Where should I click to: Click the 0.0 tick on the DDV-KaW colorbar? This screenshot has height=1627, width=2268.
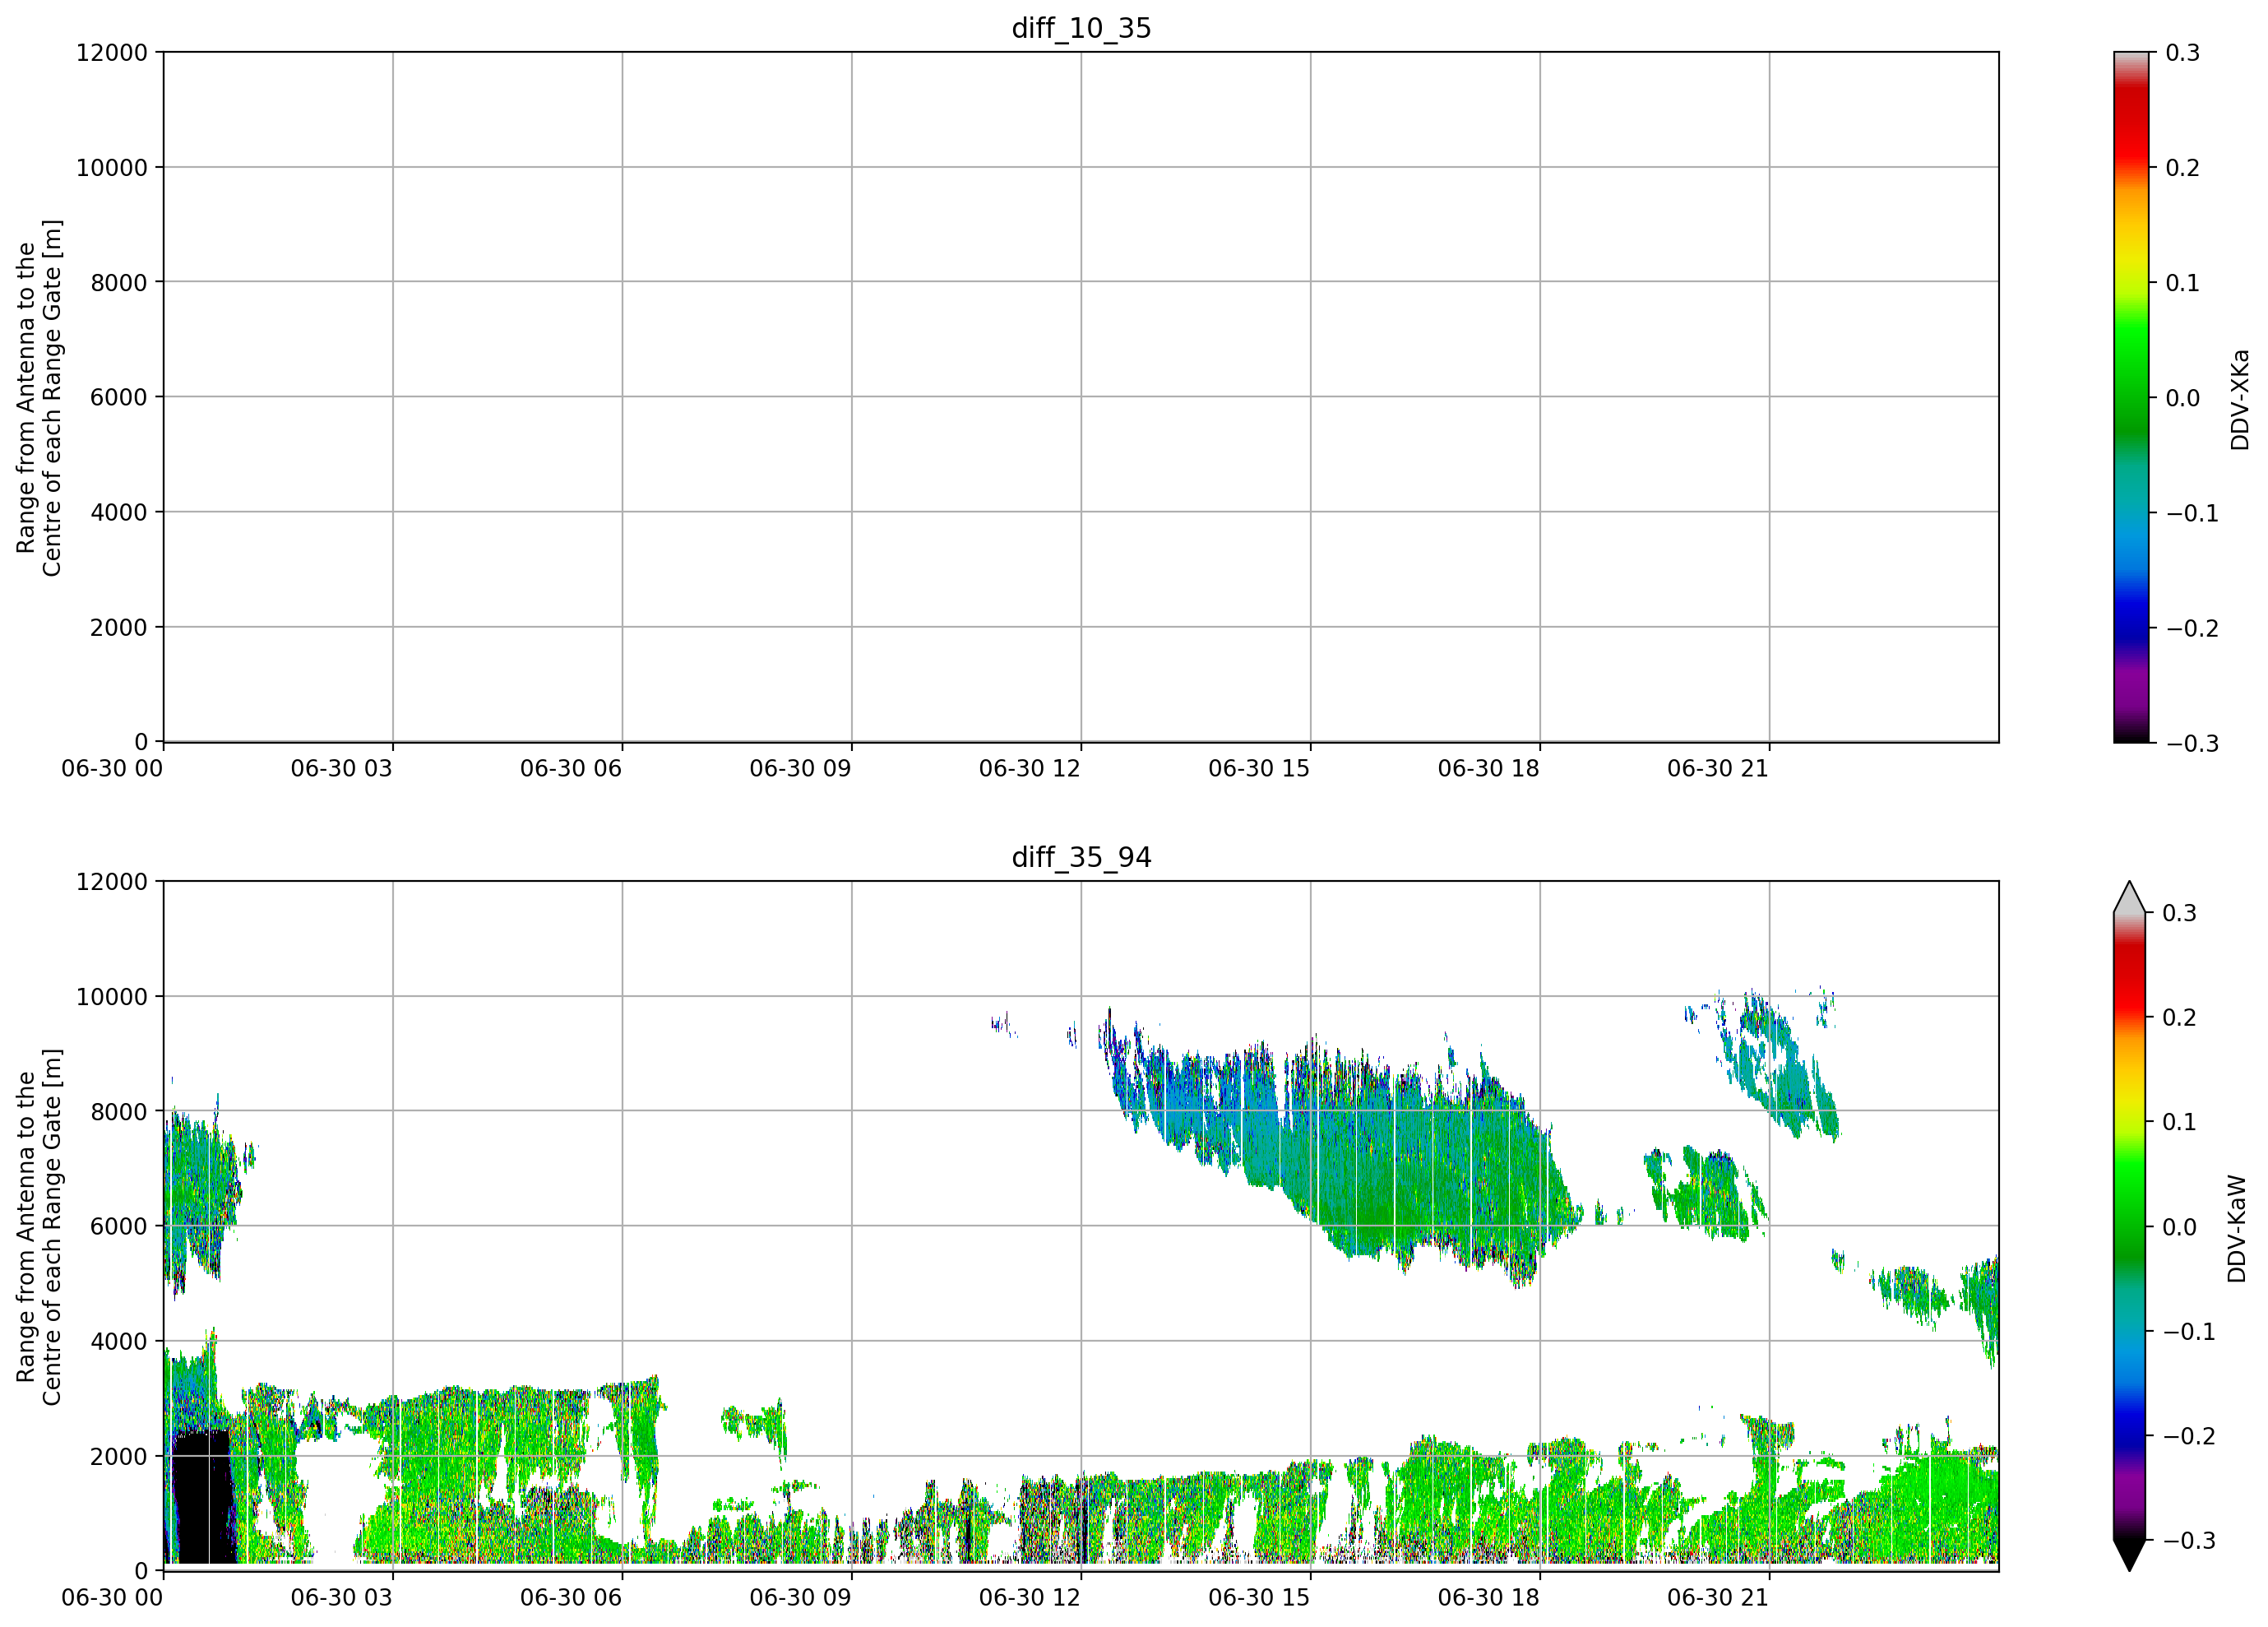2180,1226
